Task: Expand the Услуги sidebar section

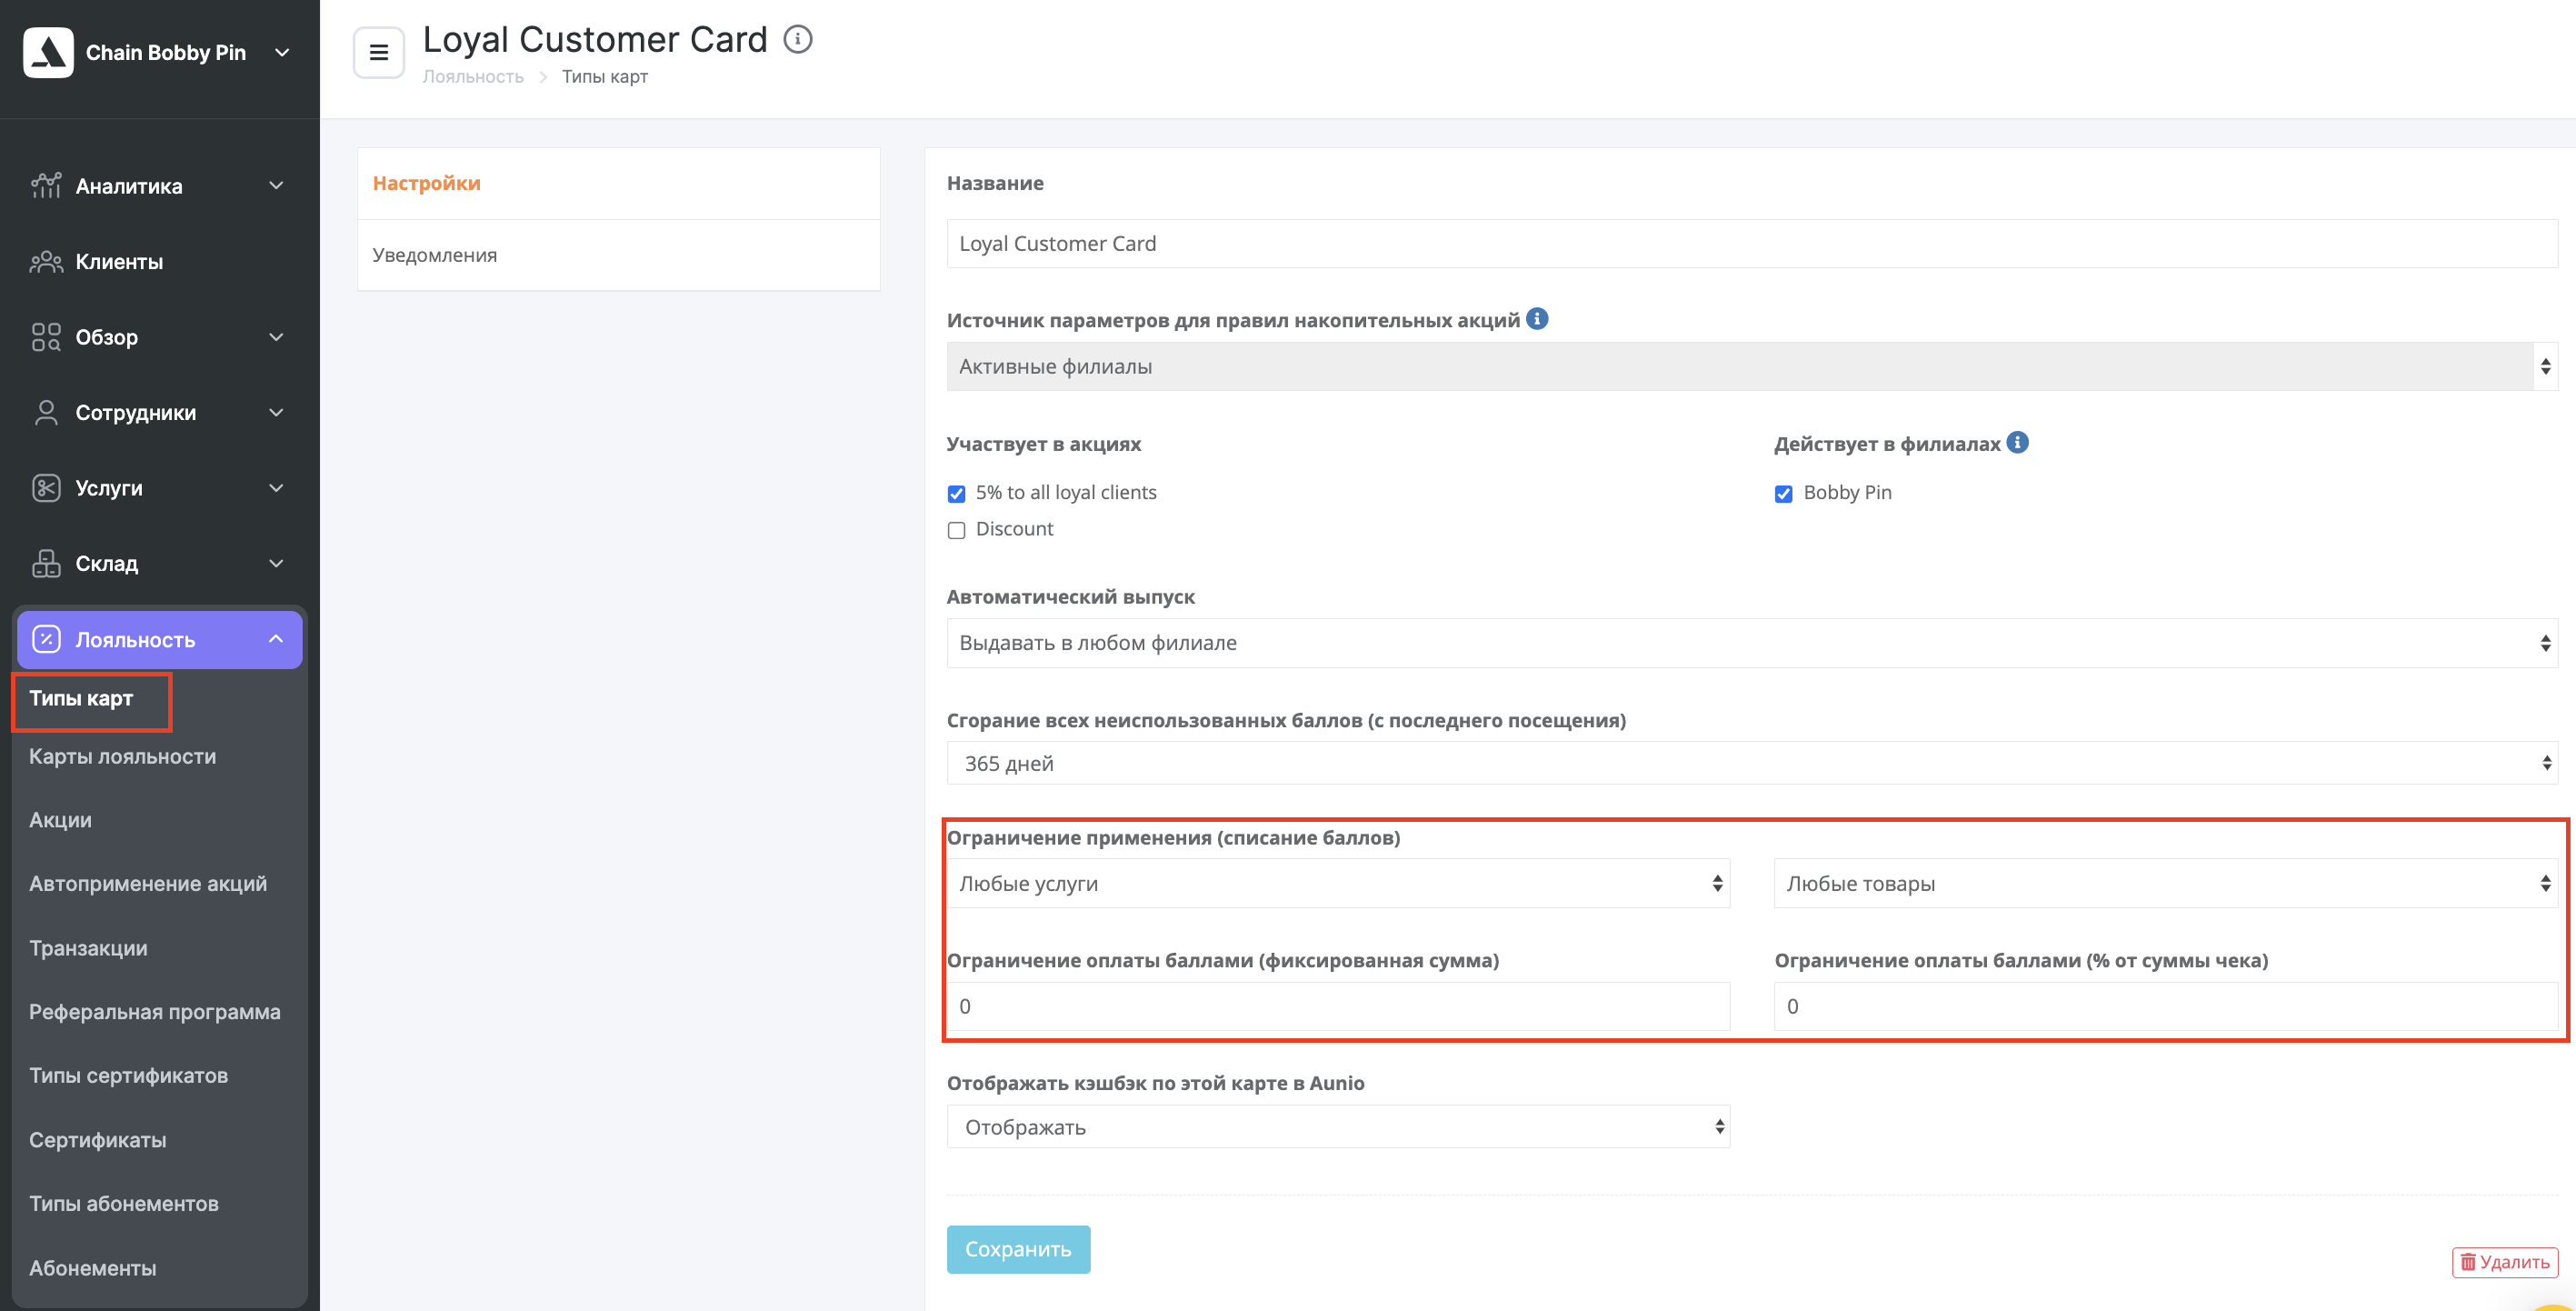Action: [x=277, y=488]
